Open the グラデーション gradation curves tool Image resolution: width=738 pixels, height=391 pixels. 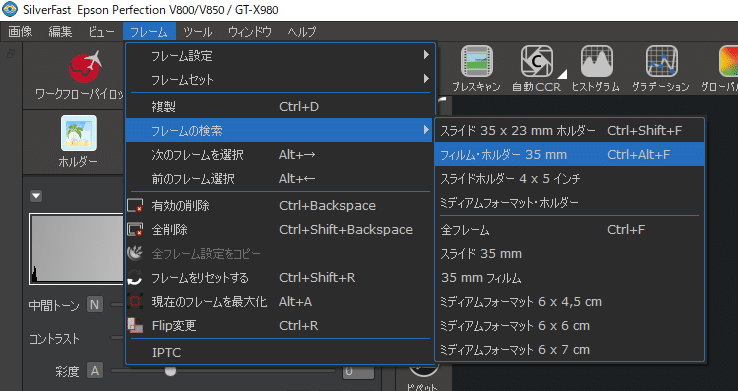(x=661, y=61)
